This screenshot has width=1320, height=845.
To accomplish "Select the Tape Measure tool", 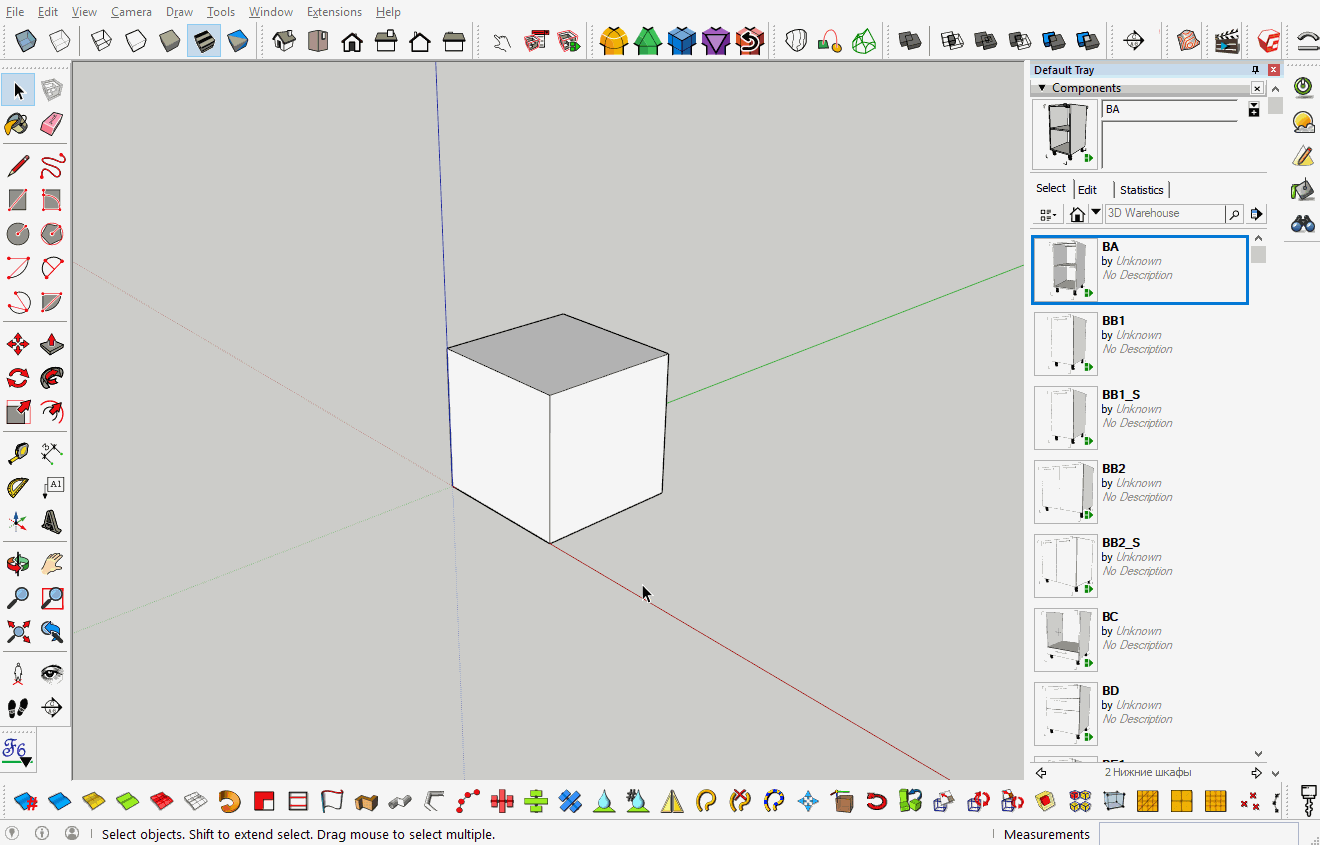I will tap(17, 452).
